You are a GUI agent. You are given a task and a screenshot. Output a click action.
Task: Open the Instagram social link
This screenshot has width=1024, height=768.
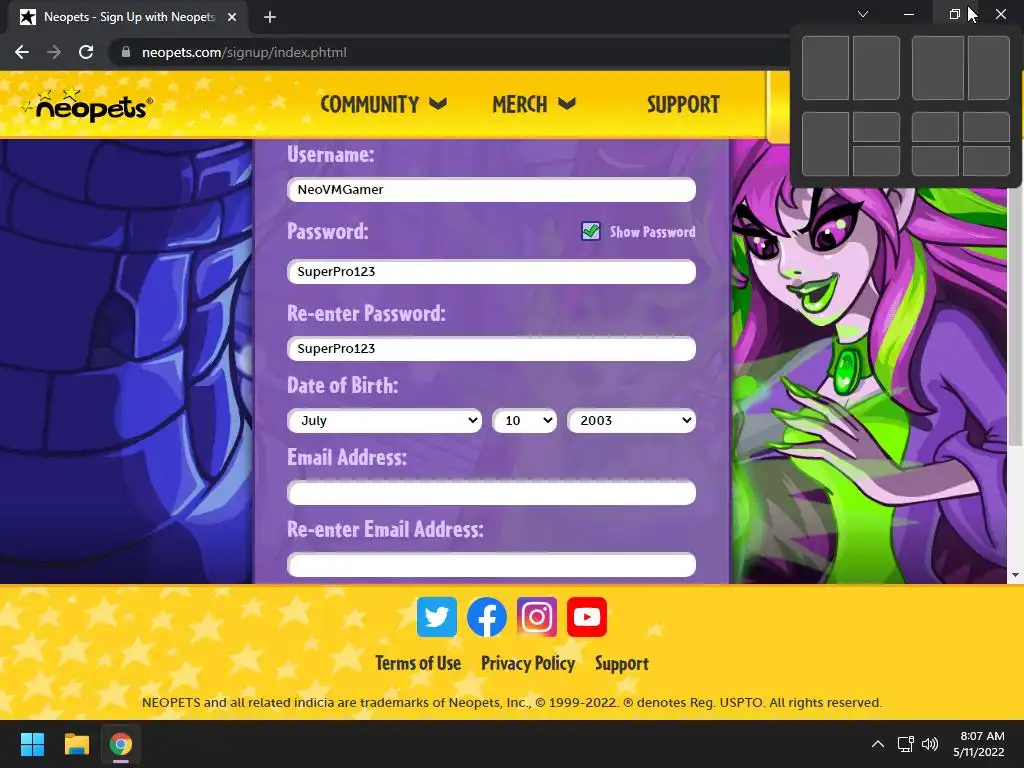(x=537, y=616)
